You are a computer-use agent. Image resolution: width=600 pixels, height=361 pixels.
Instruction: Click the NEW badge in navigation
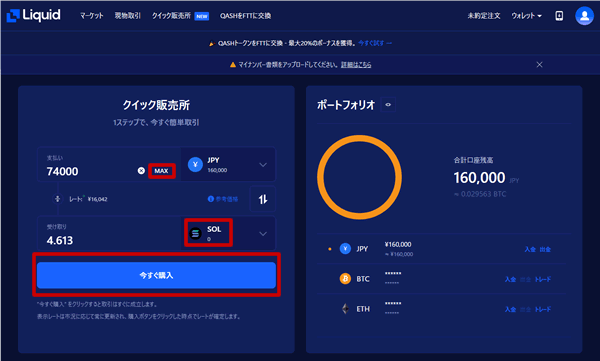(x=202, y=16)
